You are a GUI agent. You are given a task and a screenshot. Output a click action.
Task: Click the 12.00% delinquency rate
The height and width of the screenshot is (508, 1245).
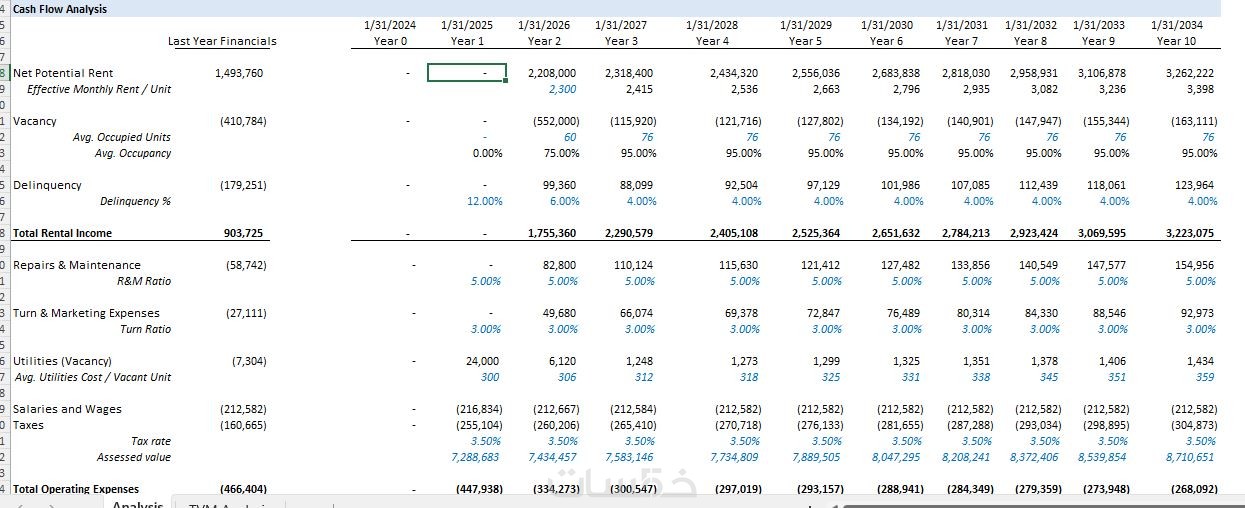(485, 201)
